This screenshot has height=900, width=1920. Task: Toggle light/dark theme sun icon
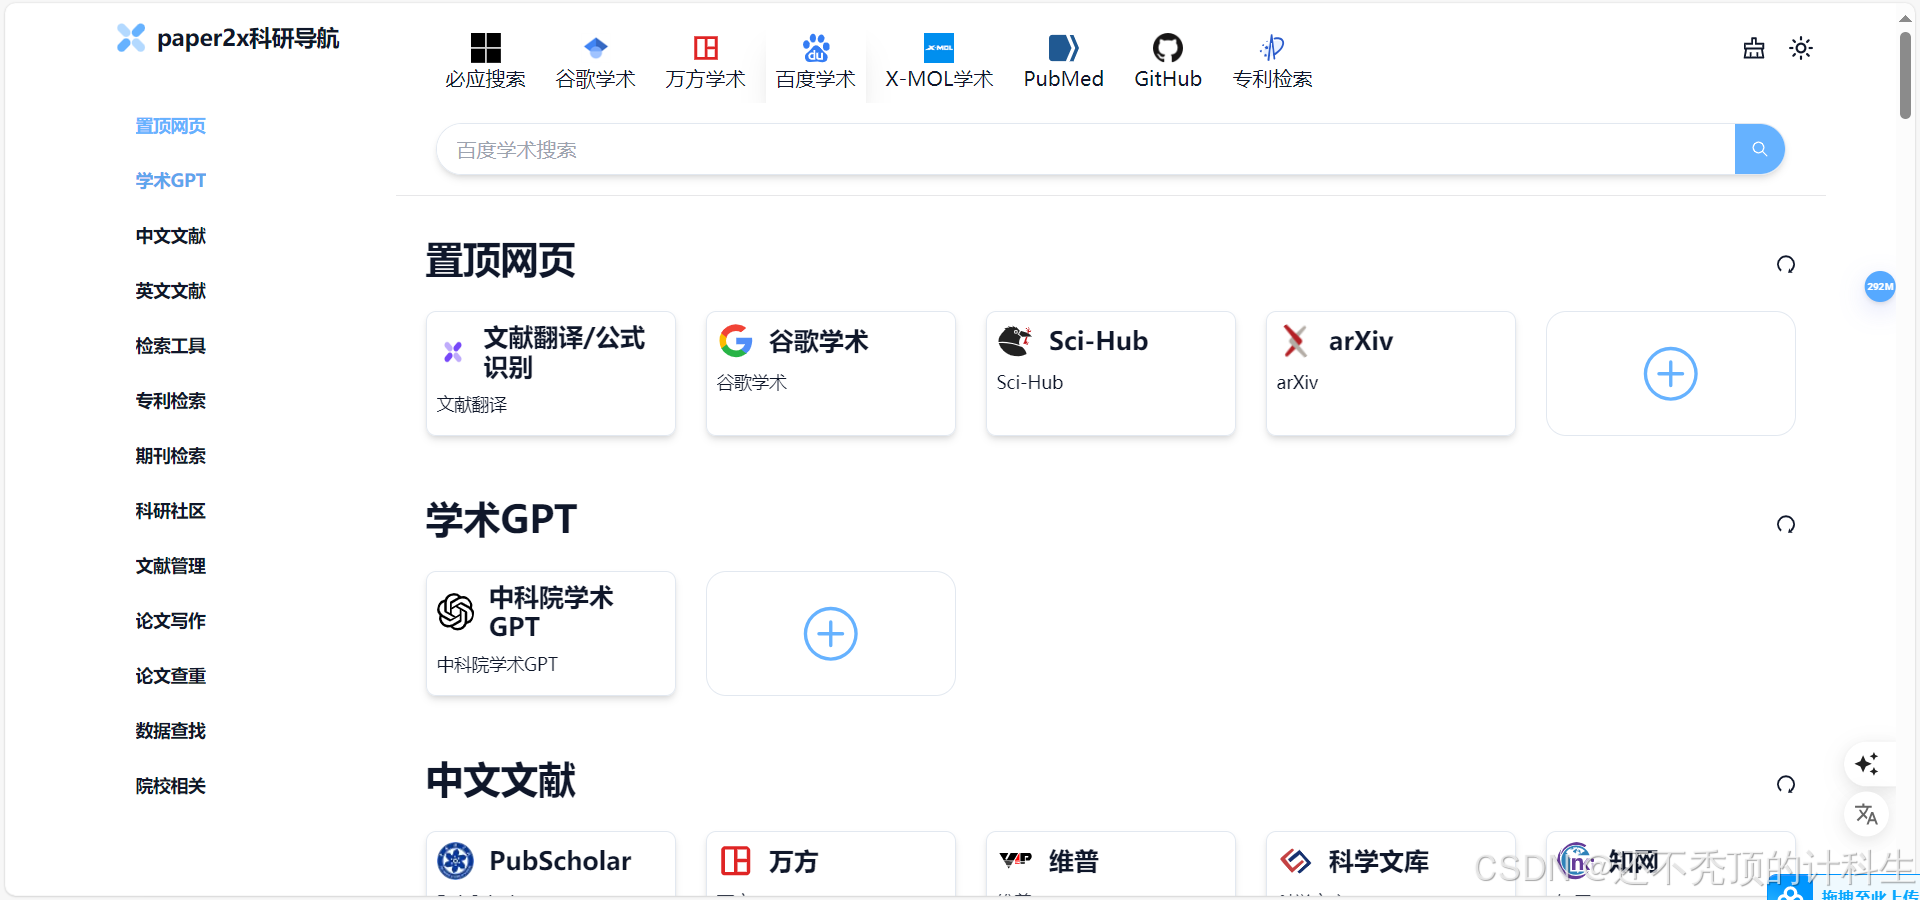point(1801,48)
